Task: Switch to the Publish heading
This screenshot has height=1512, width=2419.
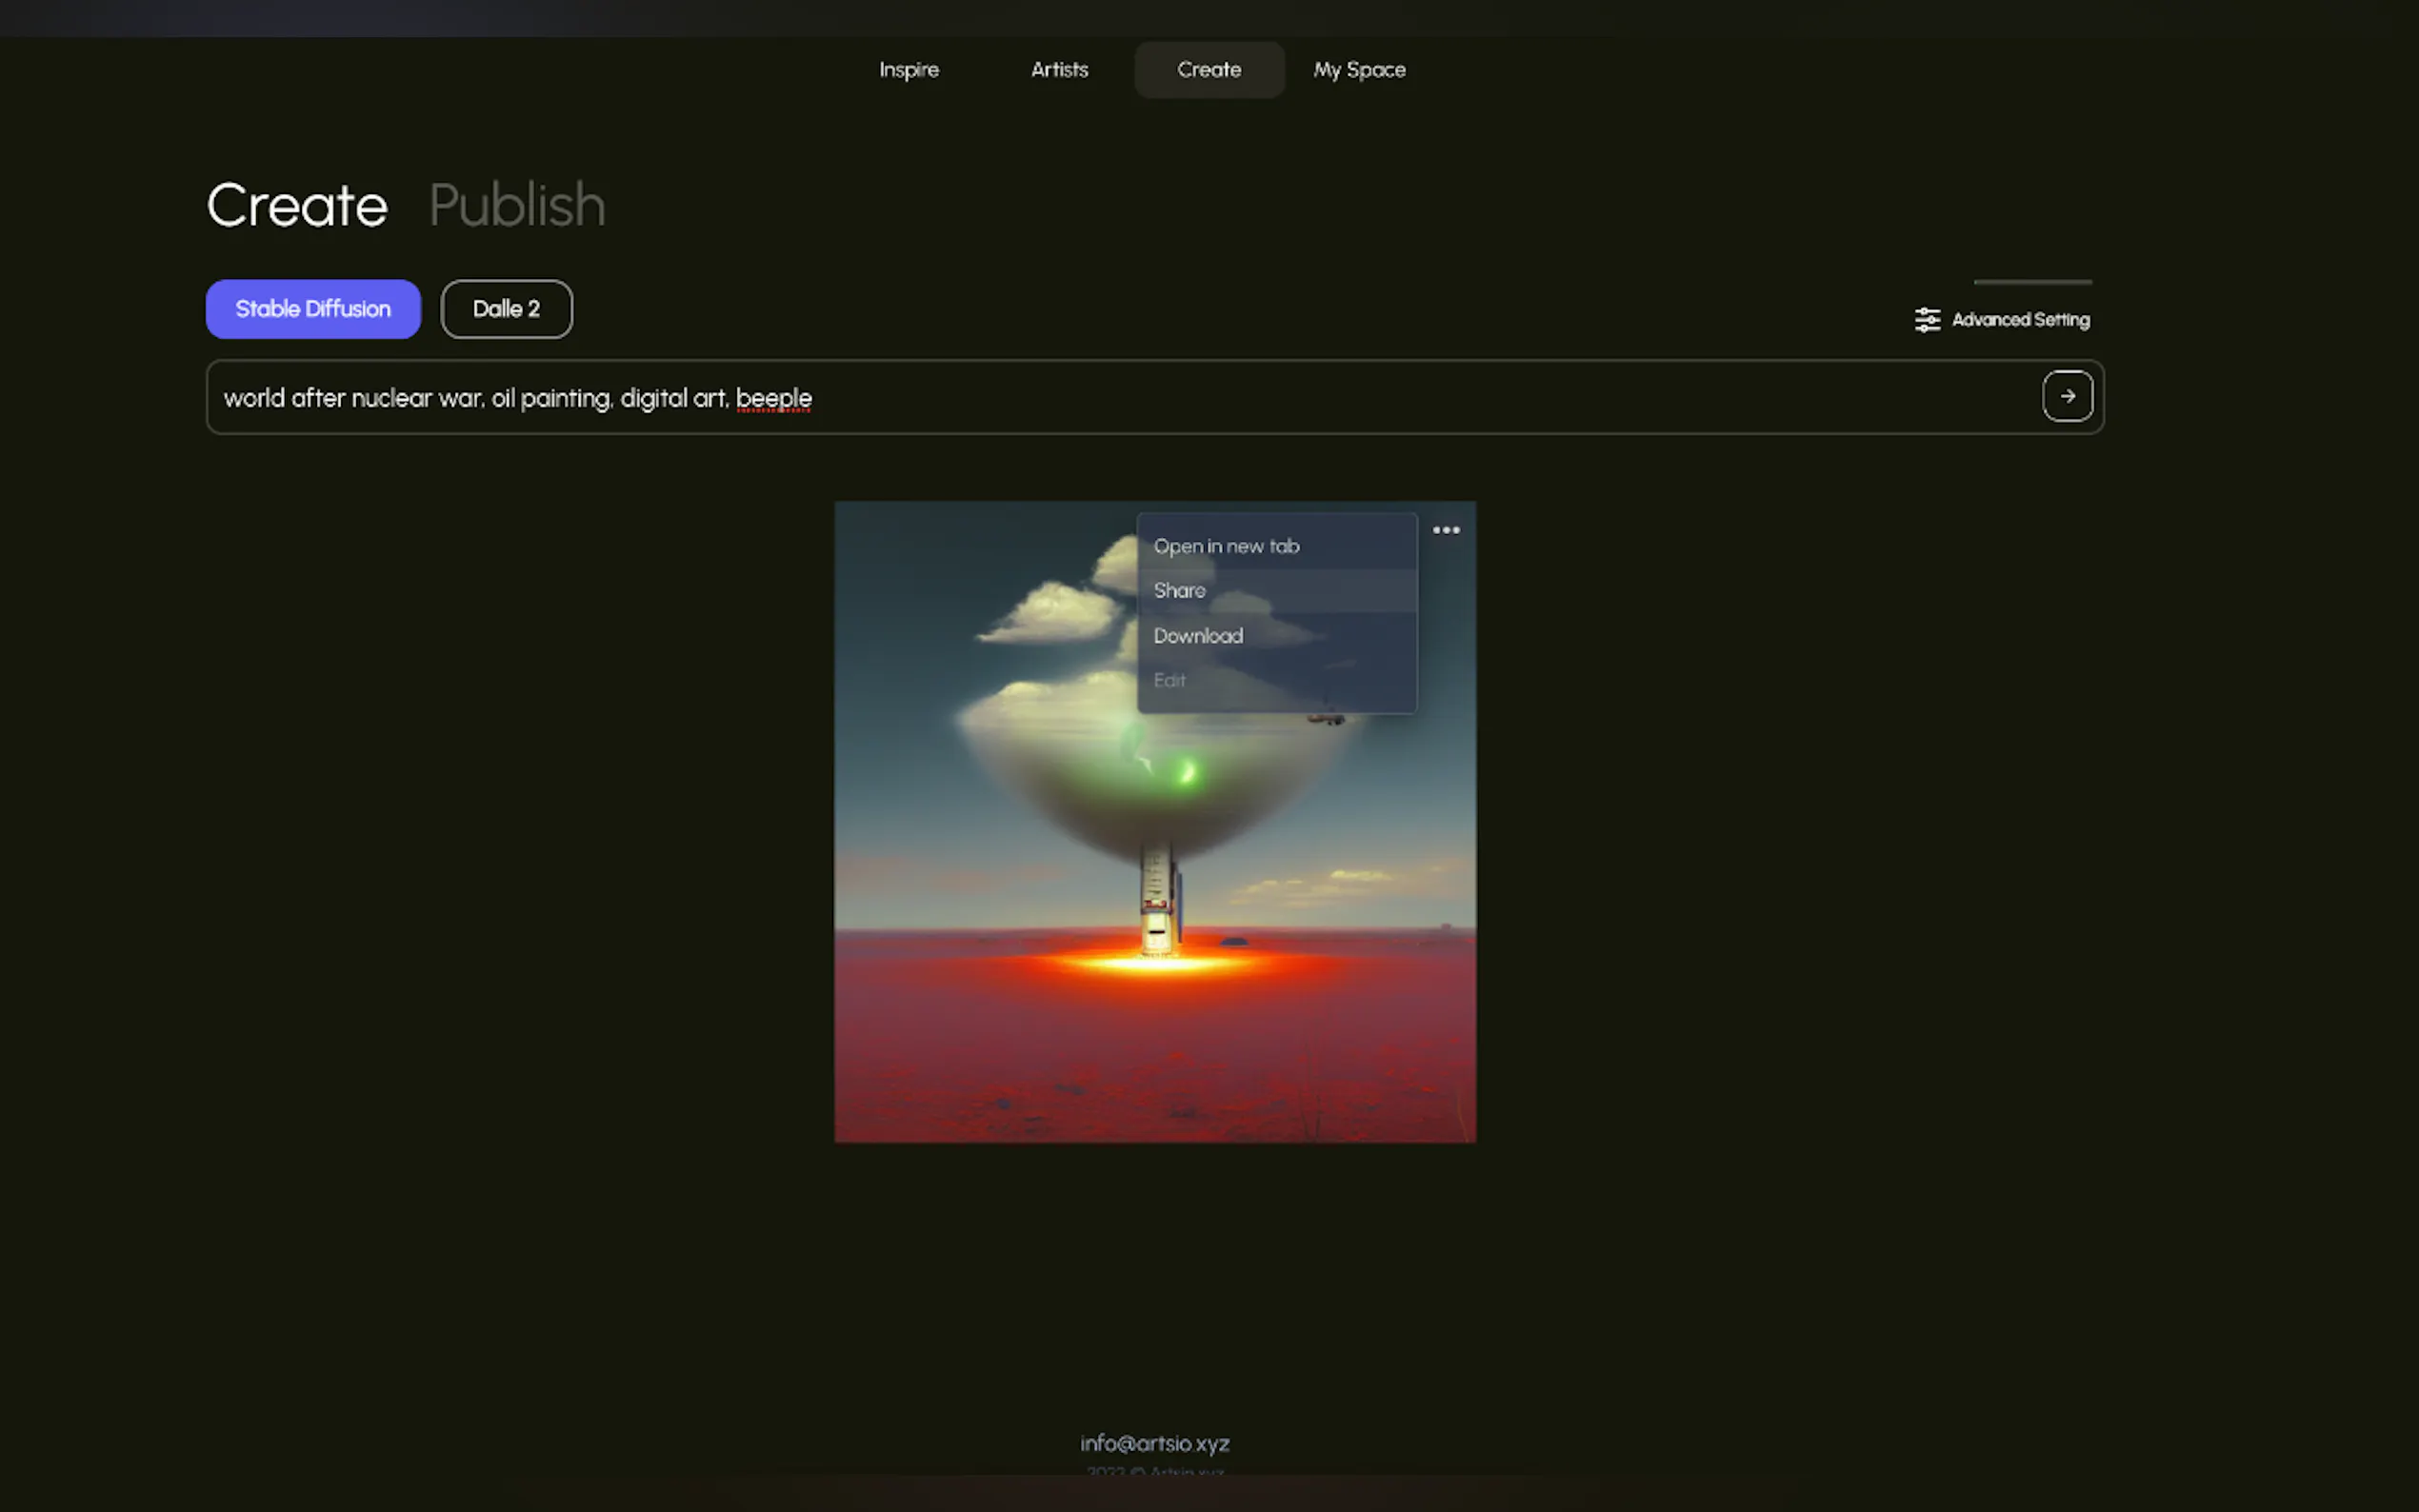Action: point(516,205)
